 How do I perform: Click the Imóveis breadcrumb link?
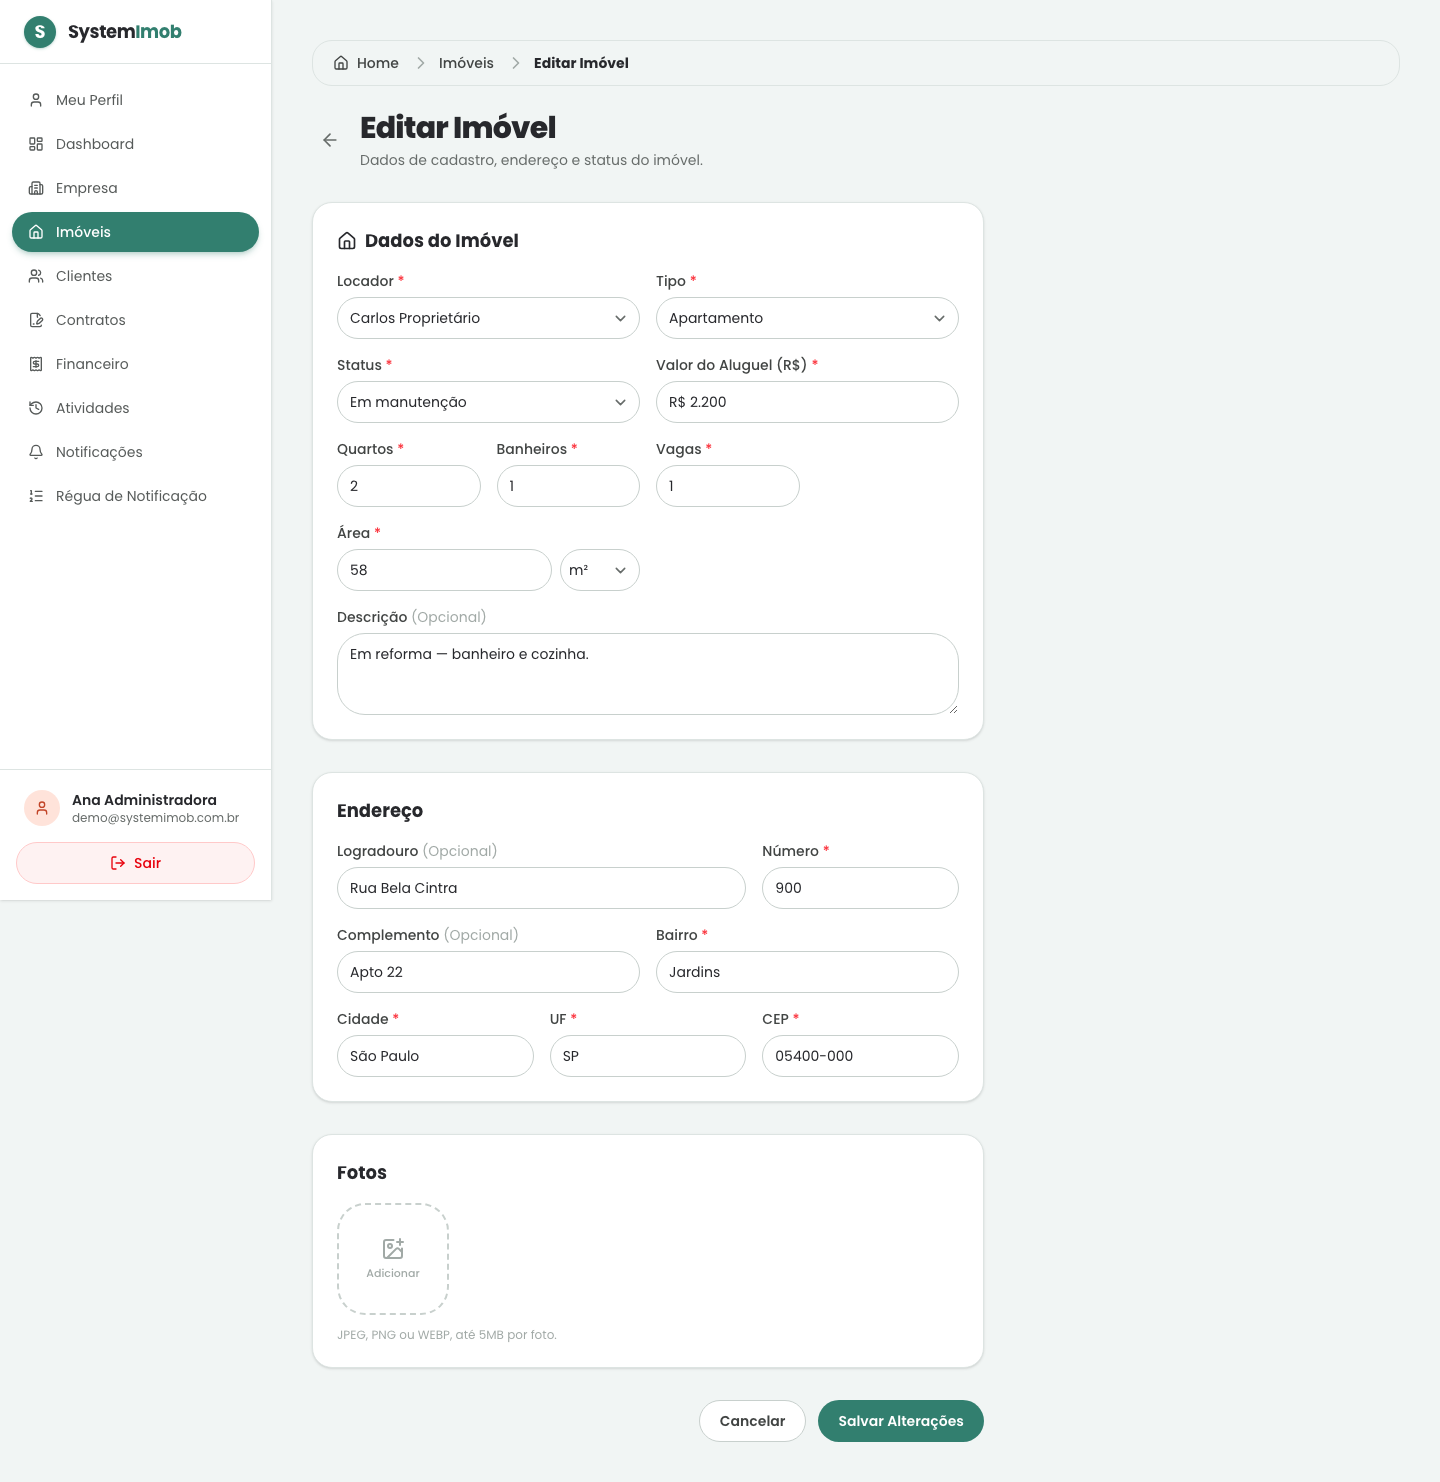point(466,63)
